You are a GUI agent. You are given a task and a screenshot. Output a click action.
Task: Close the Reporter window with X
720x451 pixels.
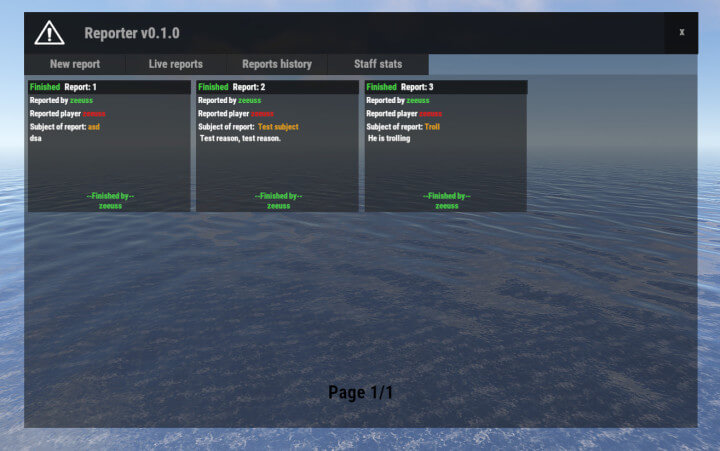[681, 32]
